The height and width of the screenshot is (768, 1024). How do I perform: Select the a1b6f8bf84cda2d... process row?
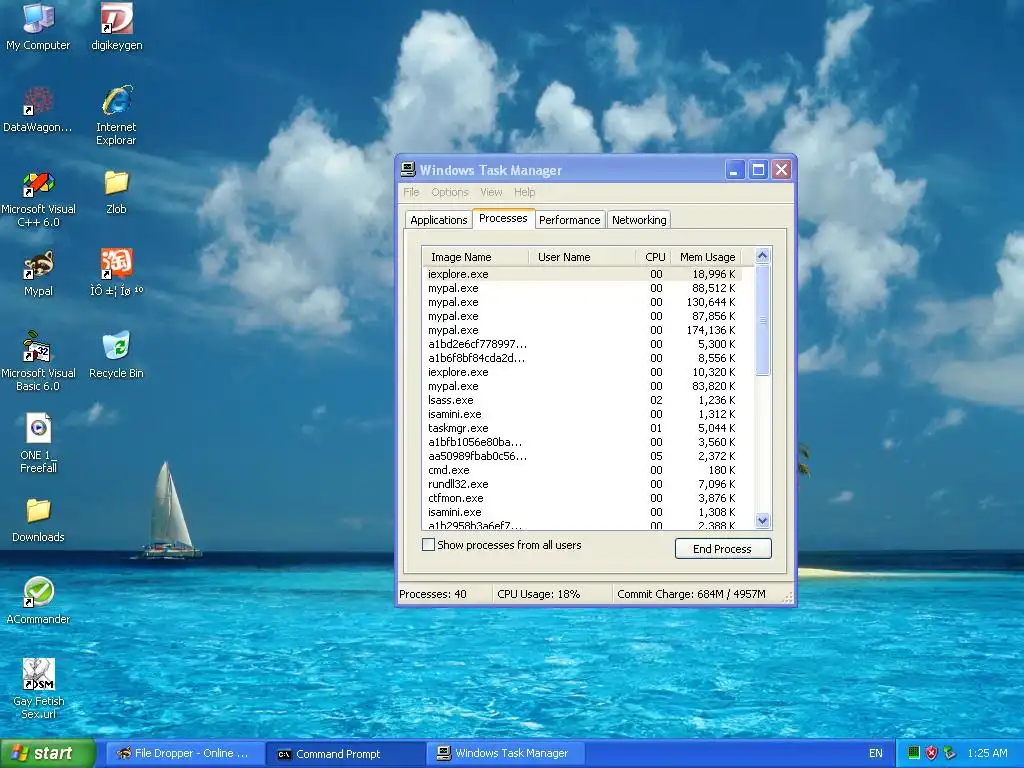[x=583, y=358]
